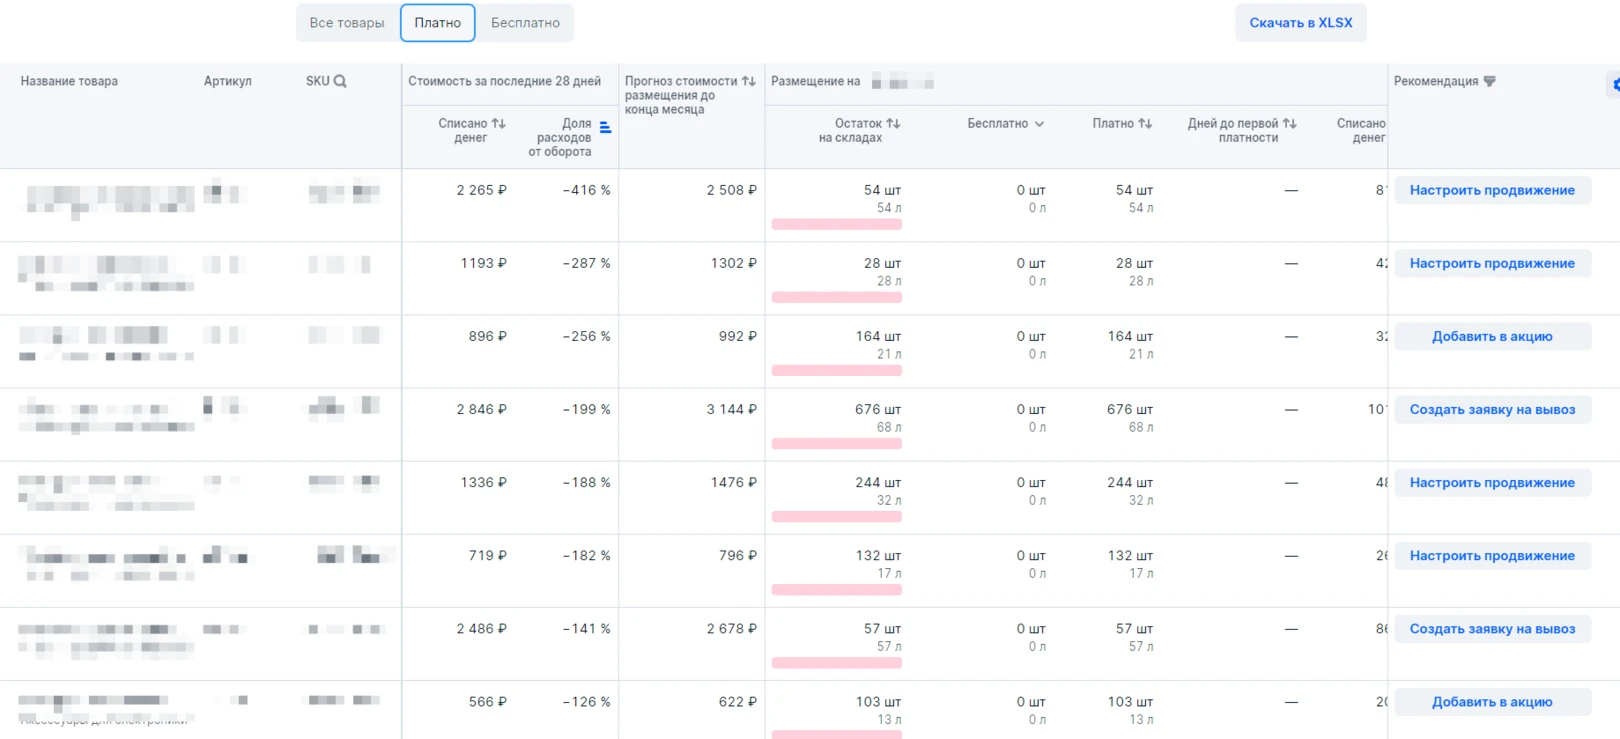This screenshot has width=1620, height=739.
Task: Open table settings gear icon
Action: click(x=1614, y=85)
